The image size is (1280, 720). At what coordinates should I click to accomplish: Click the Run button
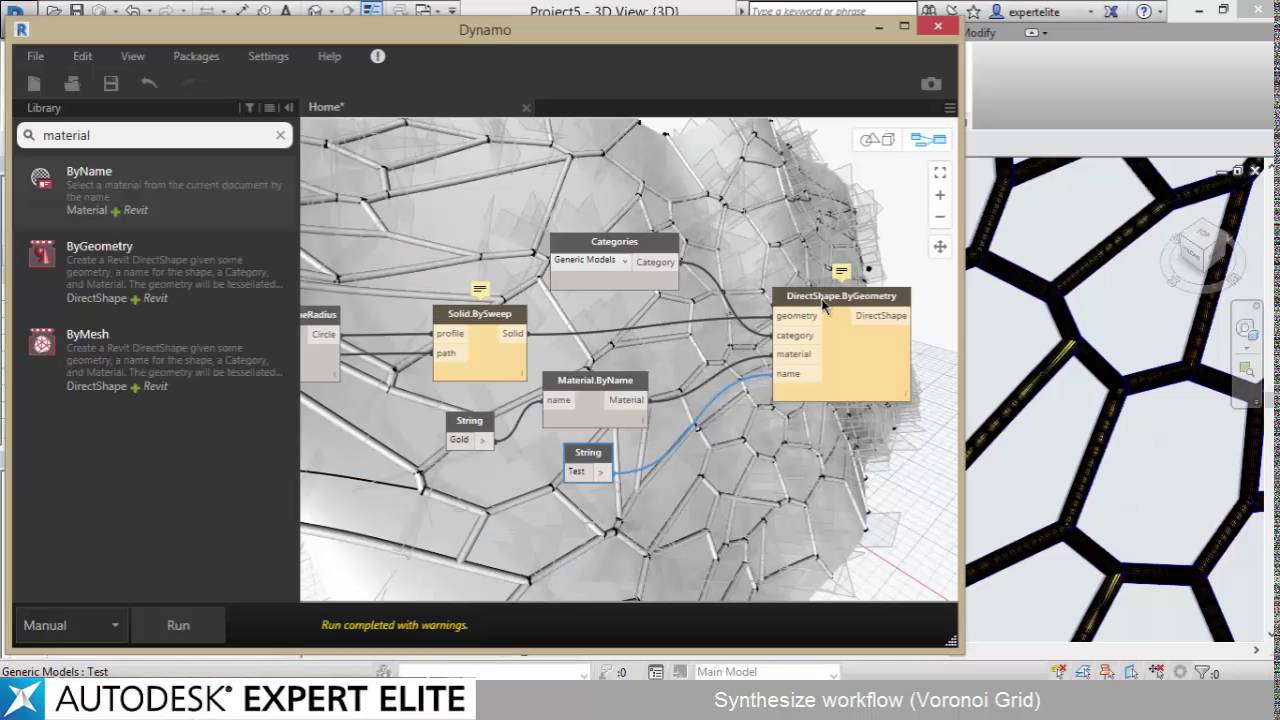[178, 625]
